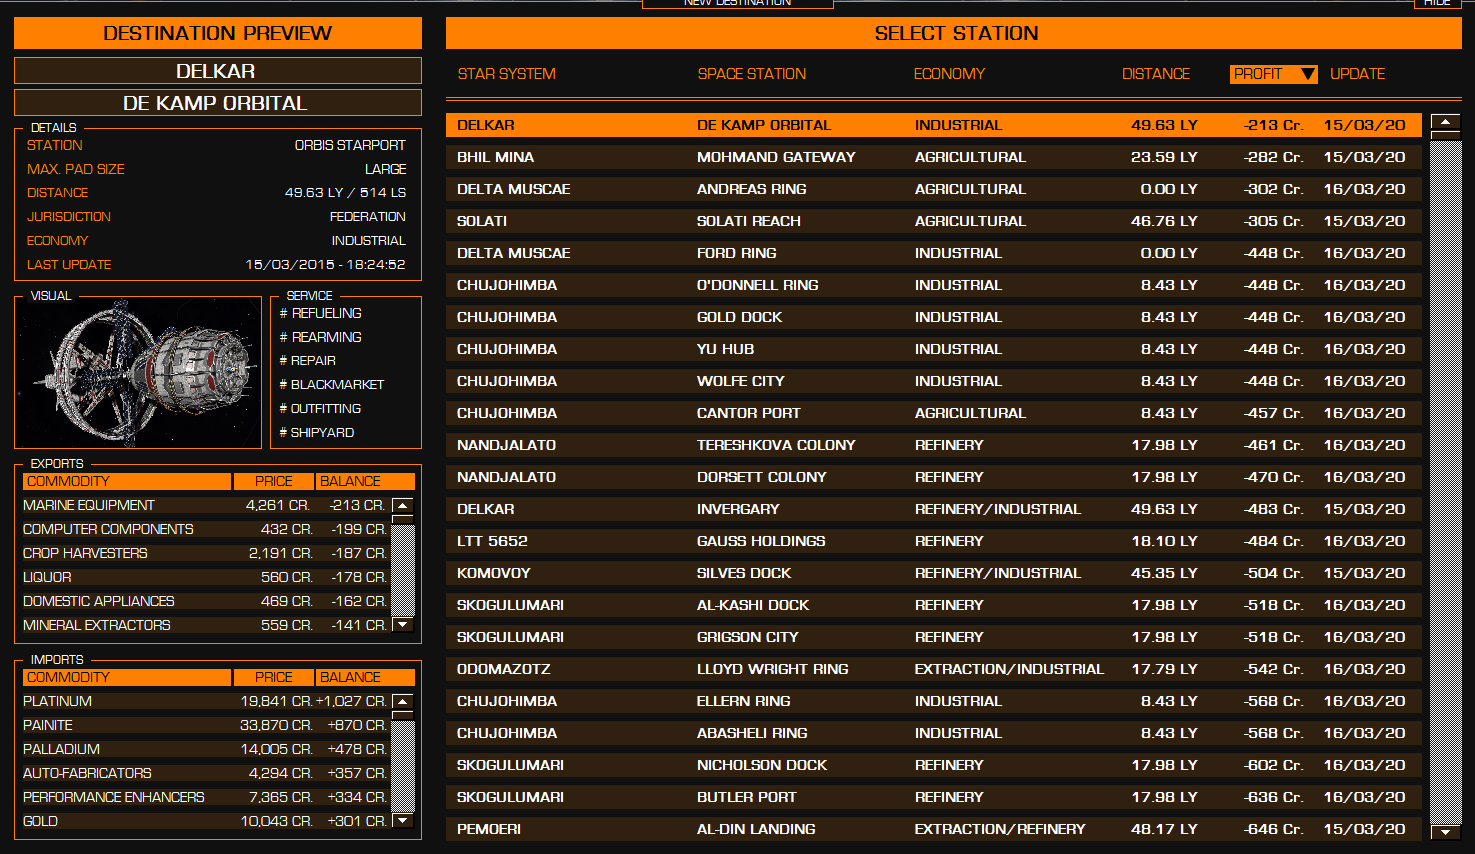Click Palladium import row

point(205,749)
